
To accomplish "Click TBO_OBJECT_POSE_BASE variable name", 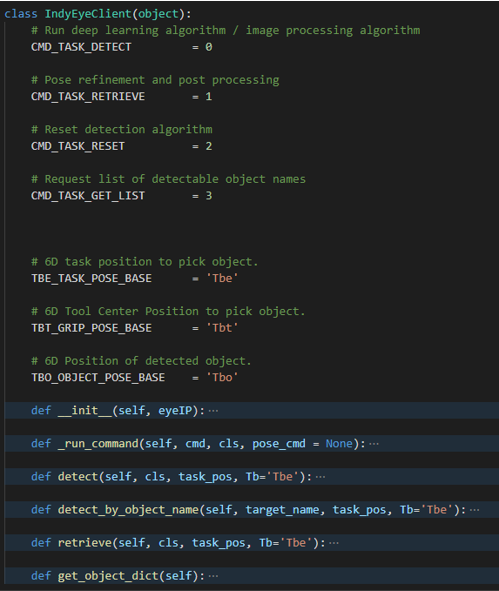I will (98, 378).
